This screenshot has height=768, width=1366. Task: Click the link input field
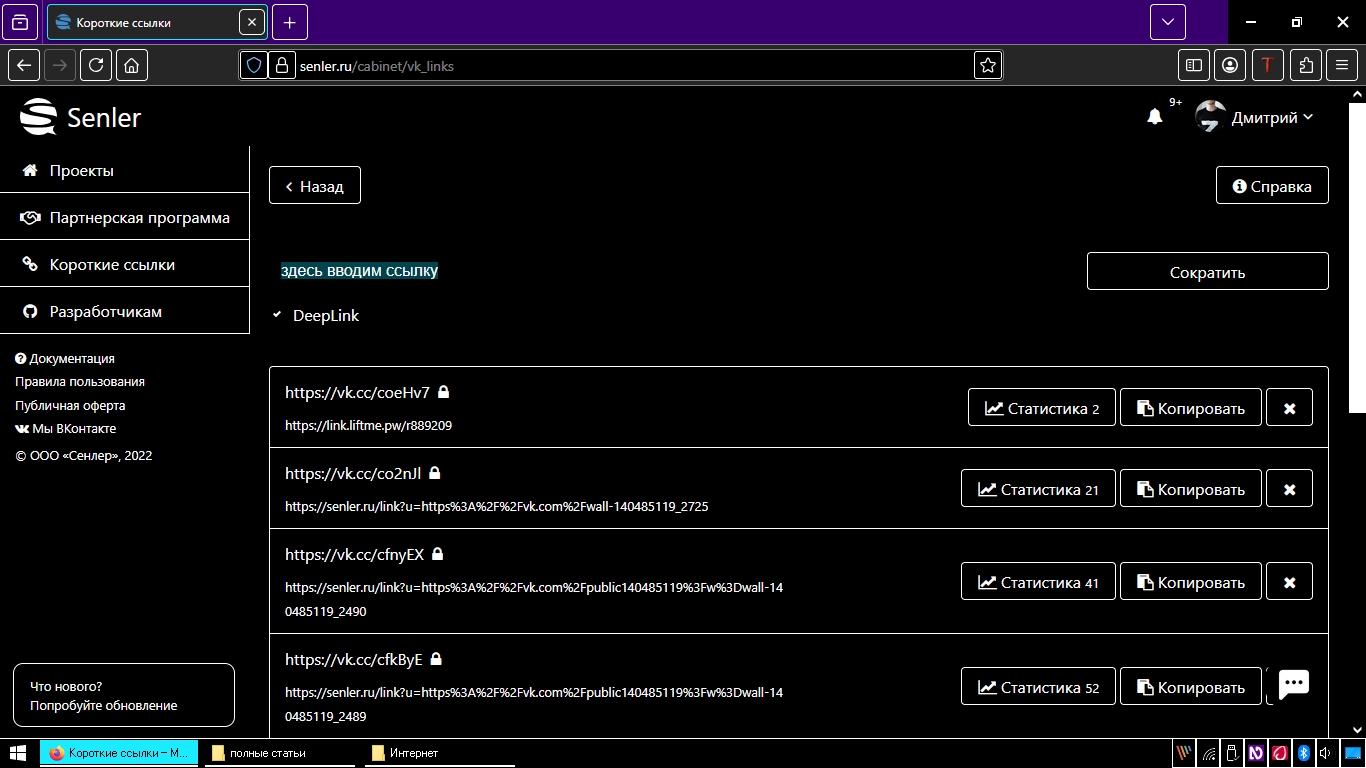[x=670, y=271]
